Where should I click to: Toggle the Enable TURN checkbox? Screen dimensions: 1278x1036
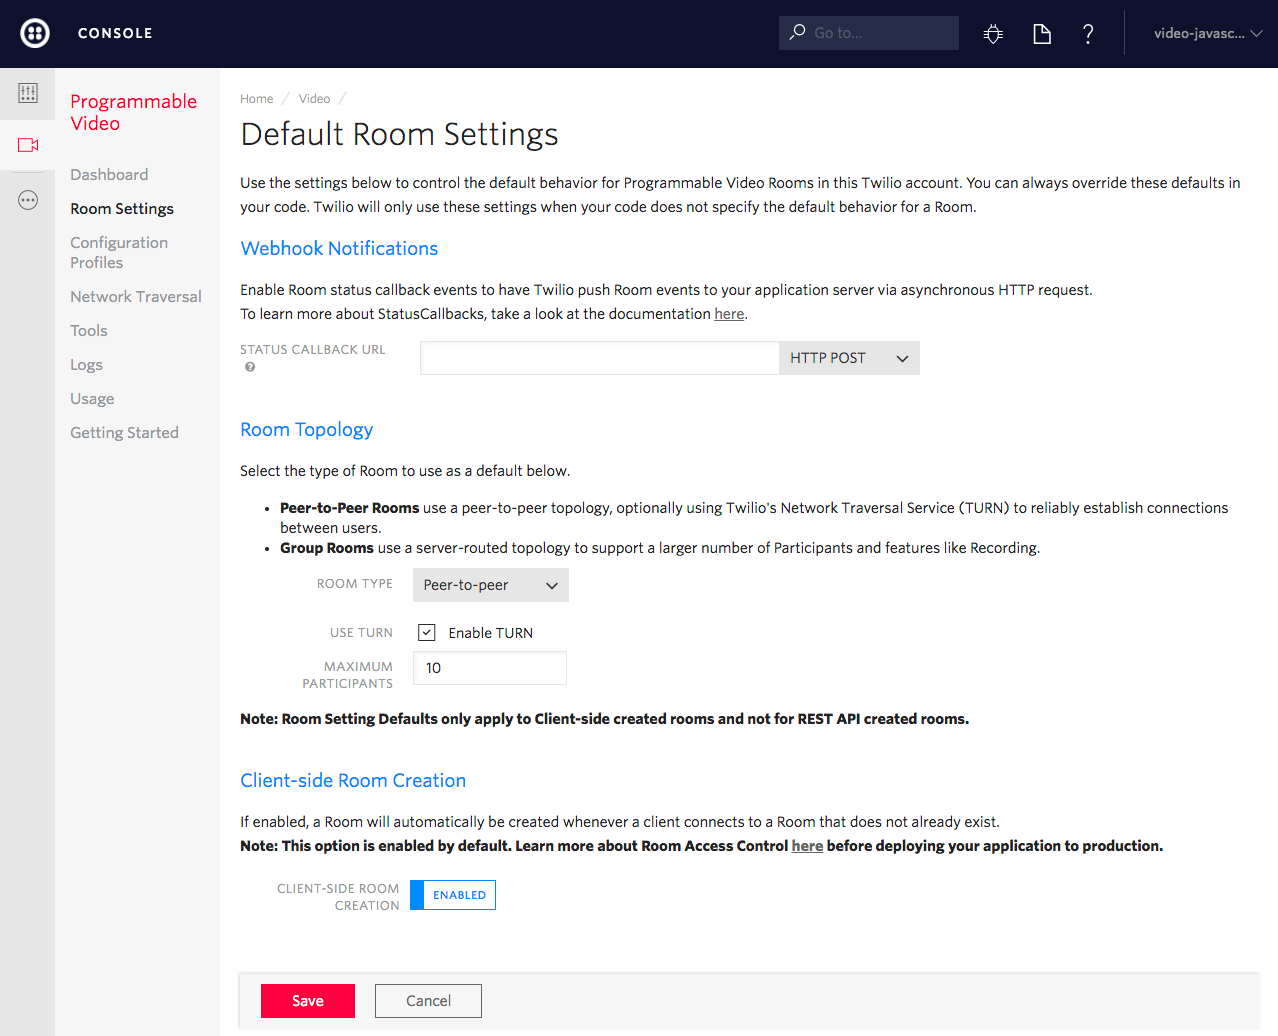[427, 632]
